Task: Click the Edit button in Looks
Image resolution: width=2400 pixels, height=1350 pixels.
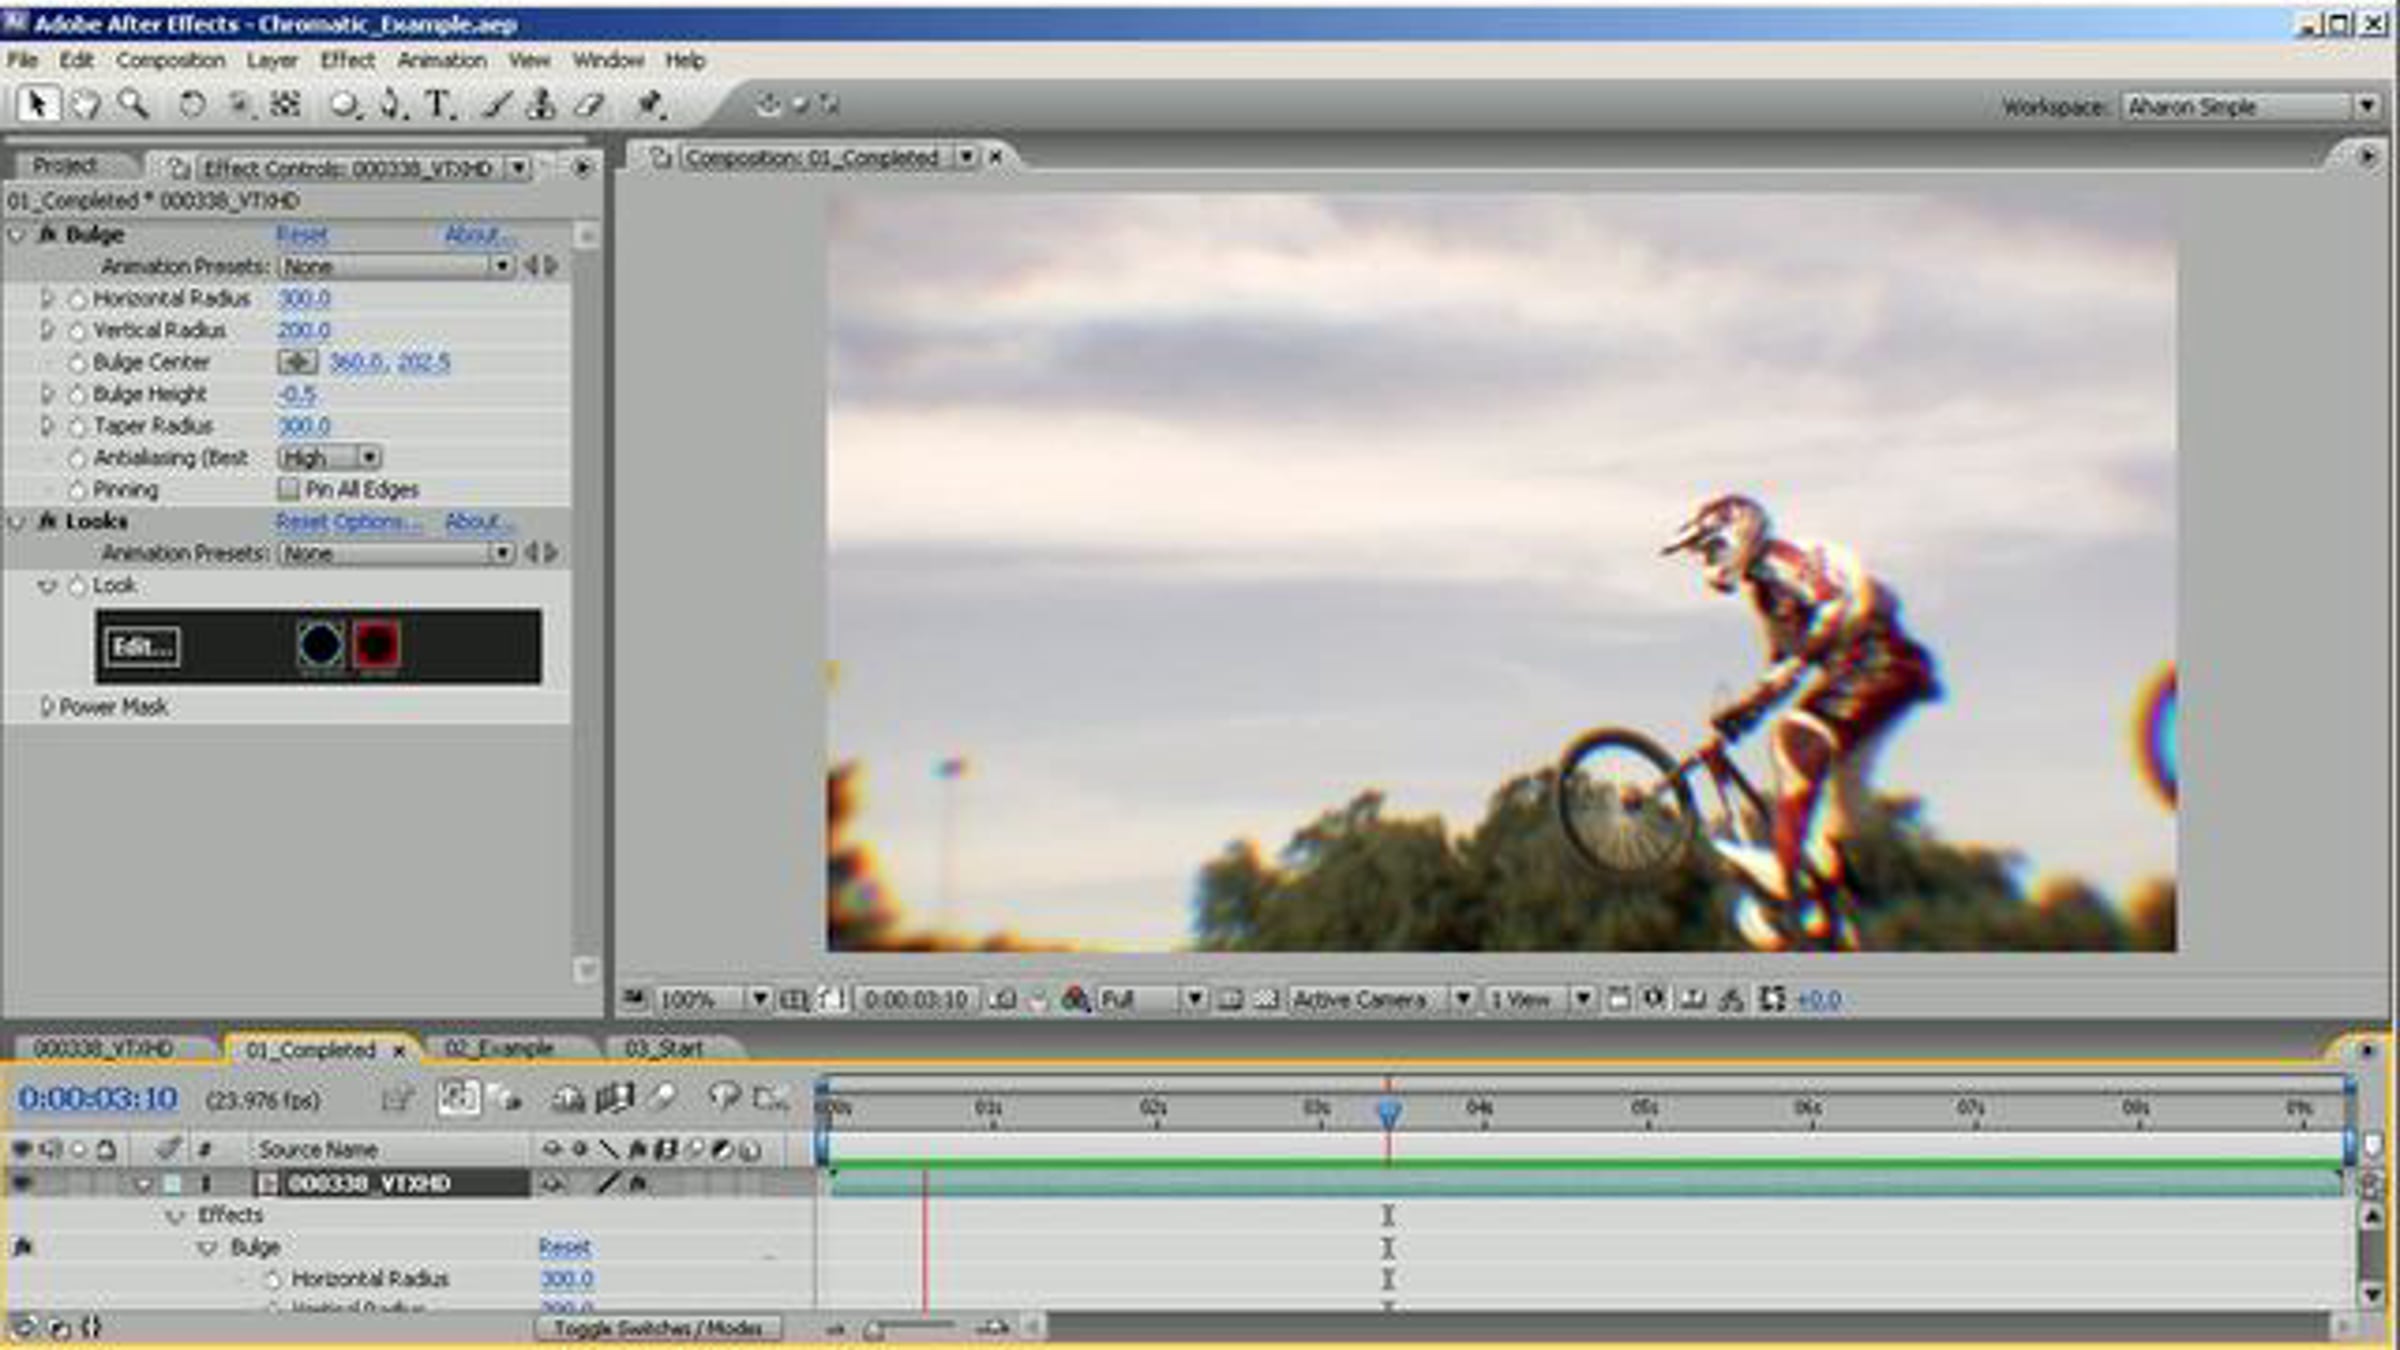Action: pyautogui.click(x=142, y=647)
